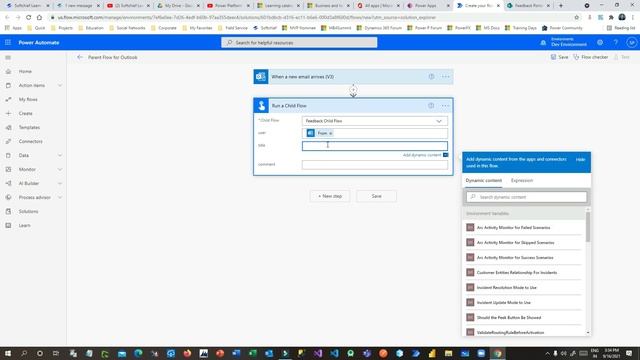Expand the Data sidebar chevron

tap(60, 156)
